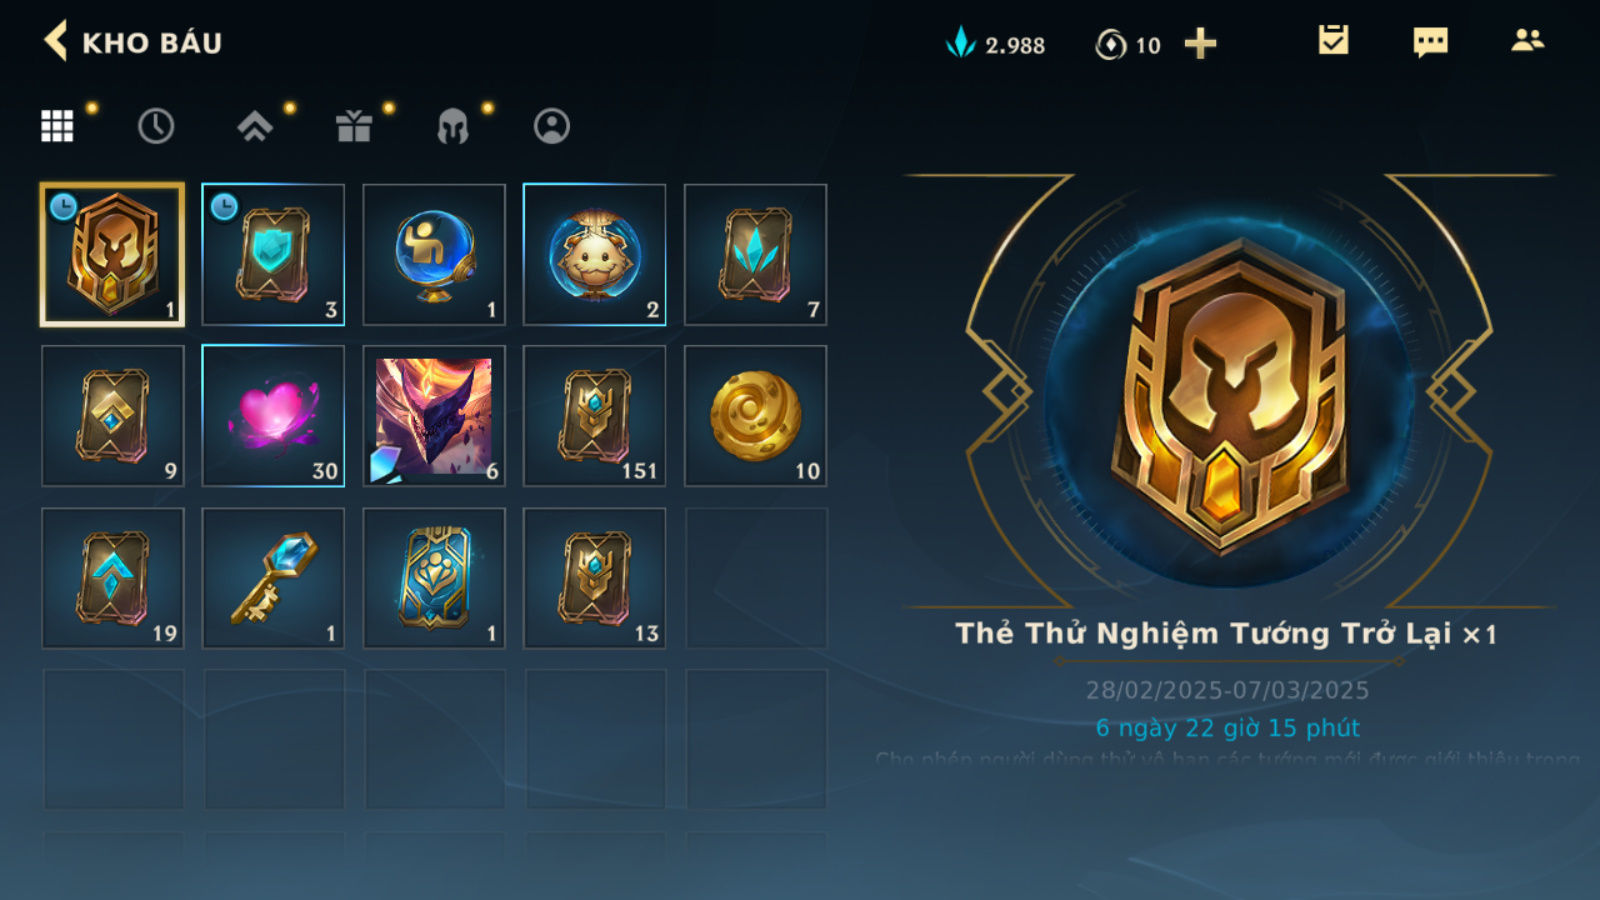Open the chat messages icon
This screenshot has width=1600, height=900.
(1430, 42)
